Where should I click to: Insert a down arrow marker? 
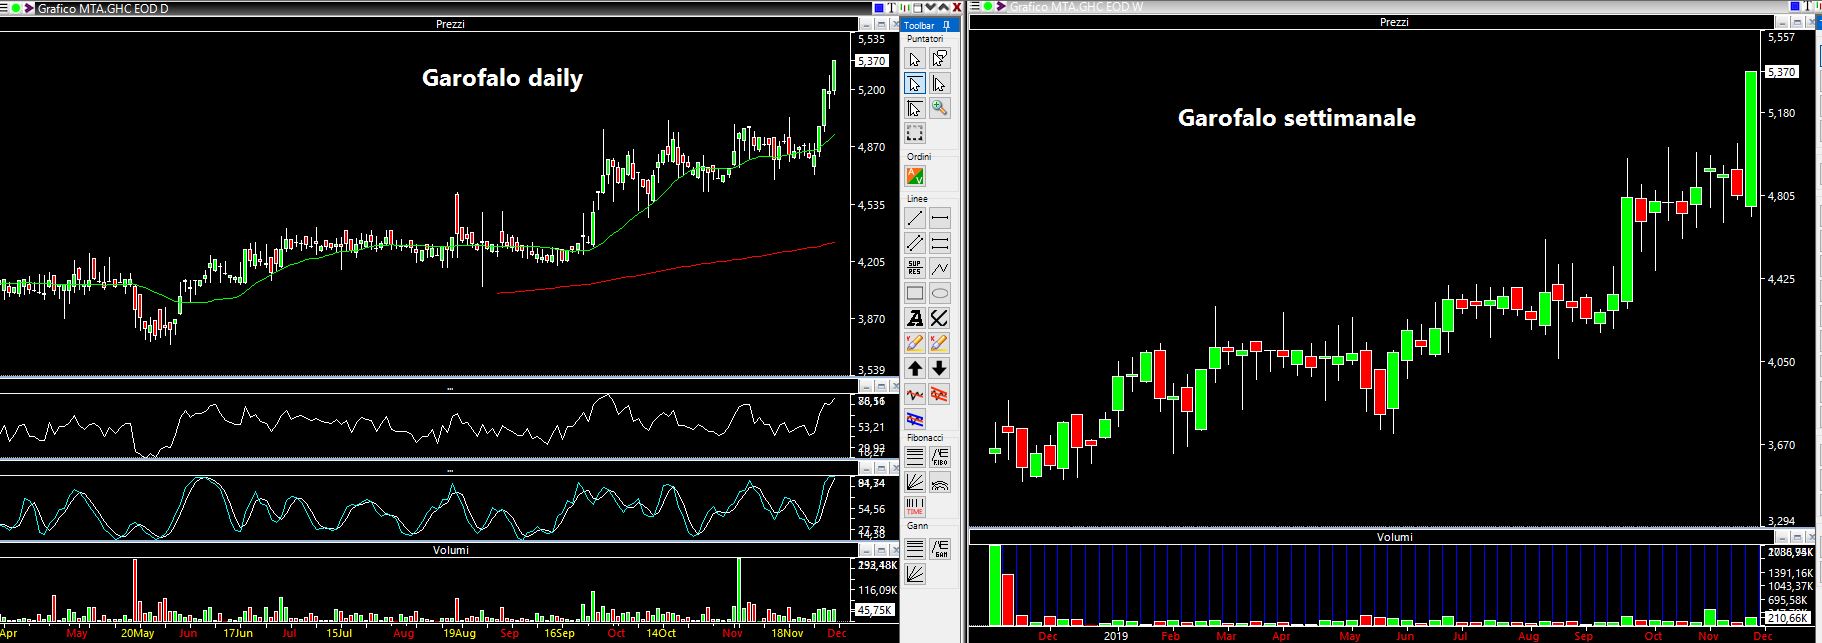click(x=939, y=368)
